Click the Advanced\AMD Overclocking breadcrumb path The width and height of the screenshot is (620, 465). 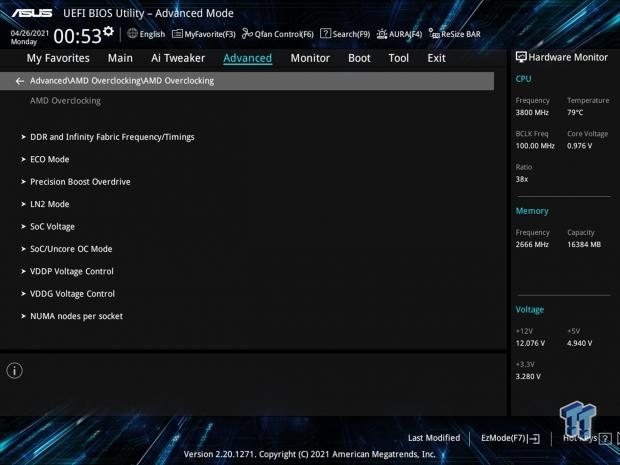(122, 81)
